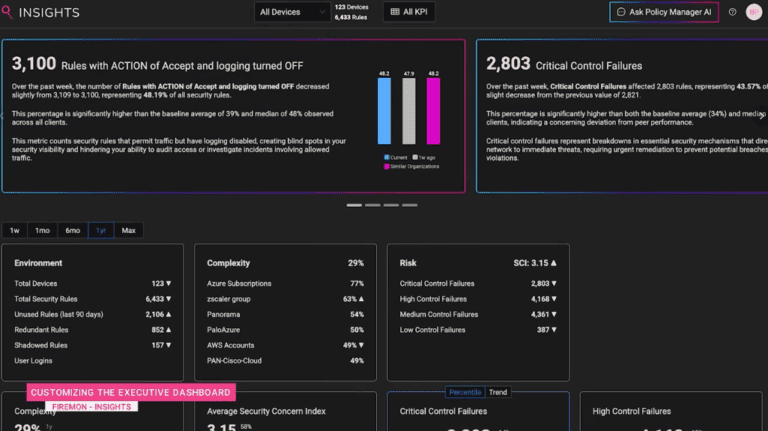Go to the first carousel slide indicator
Screen dimensions: 768x431
tap(354, 205)
